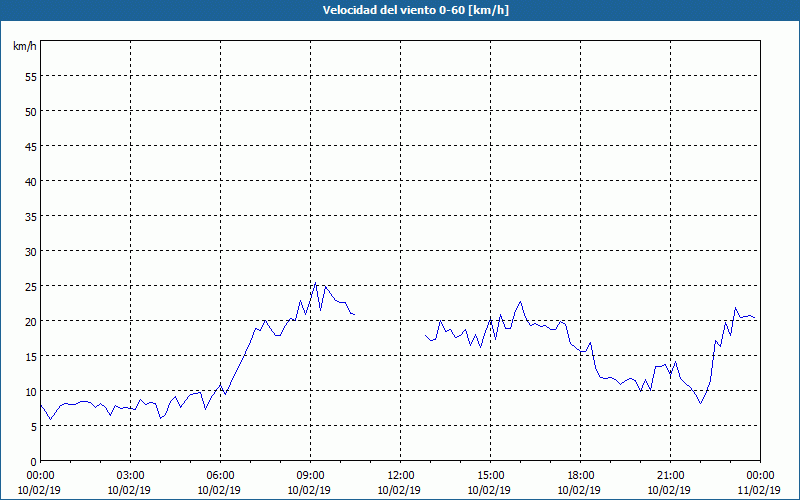Select the '12:00' x-axis time label

point(401,476)
